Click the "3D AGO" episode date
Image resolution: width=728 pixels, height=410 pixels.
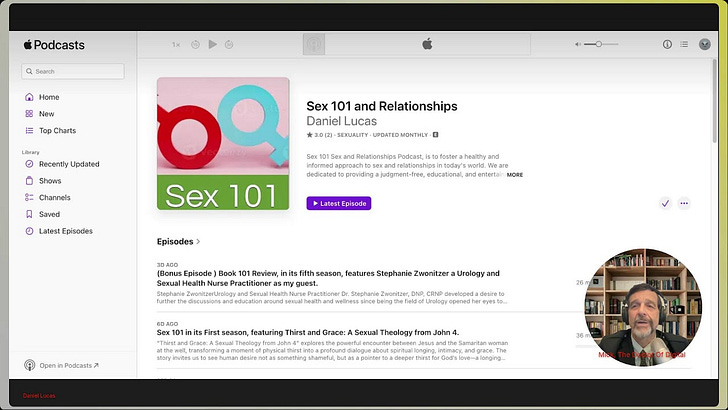pos(167,265)
